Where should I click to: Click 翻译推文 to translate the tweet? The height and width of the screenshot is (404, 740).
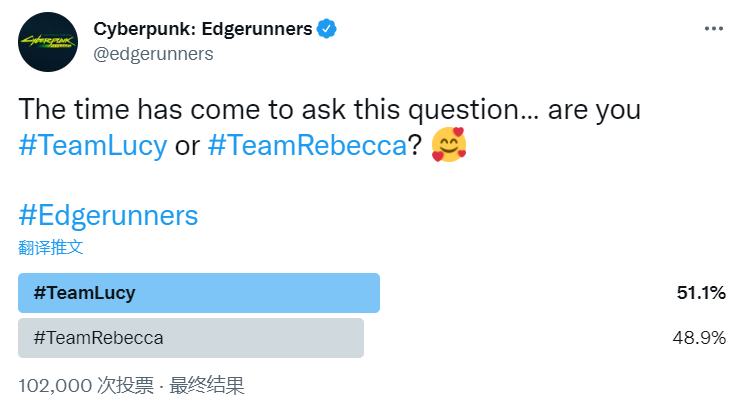pos(50,247)
